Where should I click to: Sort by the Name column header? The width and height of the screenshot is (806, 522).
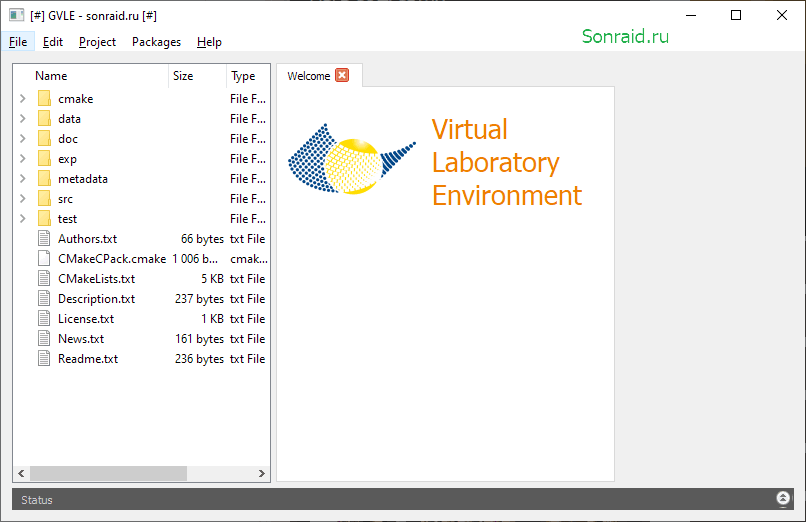click(x=91, y=76)
